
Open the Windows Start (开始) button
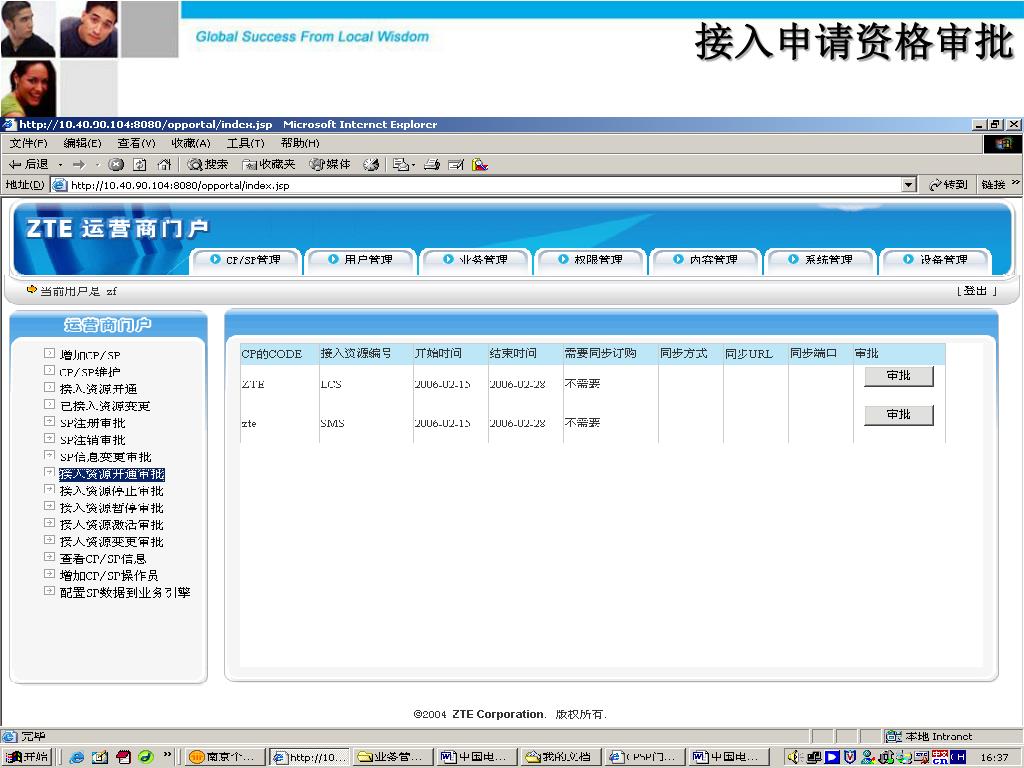pos(27,757)
